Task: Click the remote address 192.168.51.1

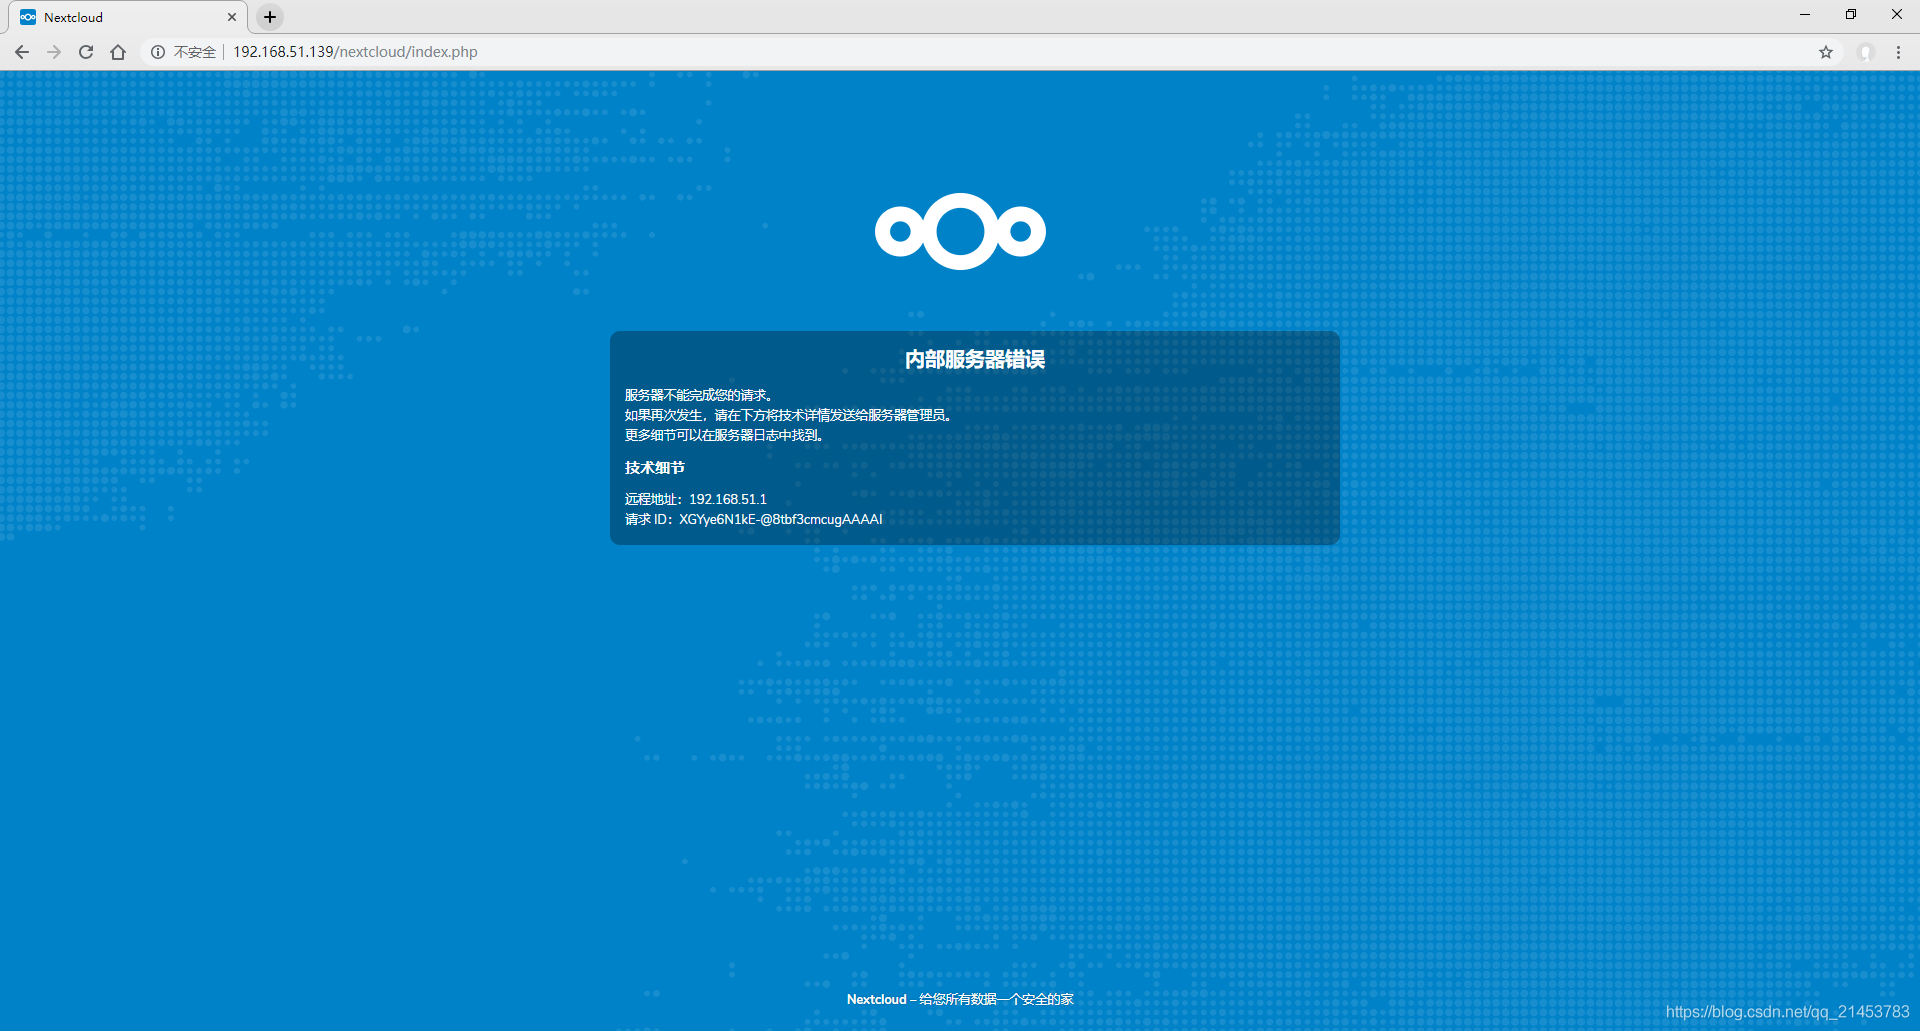Action: [x=728, y=499]
